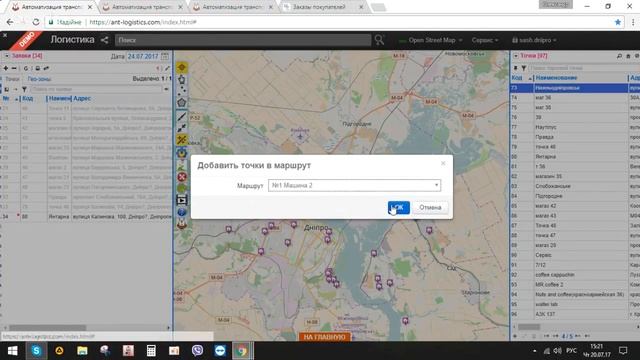Click the ant logo icon in map toolbar
Viewport: 640px width, 360px height.
(182, 224)
